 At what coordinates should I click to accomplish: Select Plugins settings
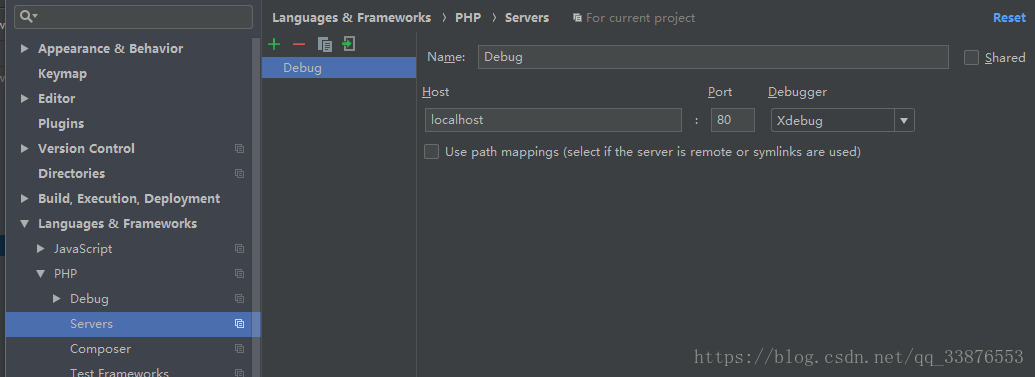61,123
